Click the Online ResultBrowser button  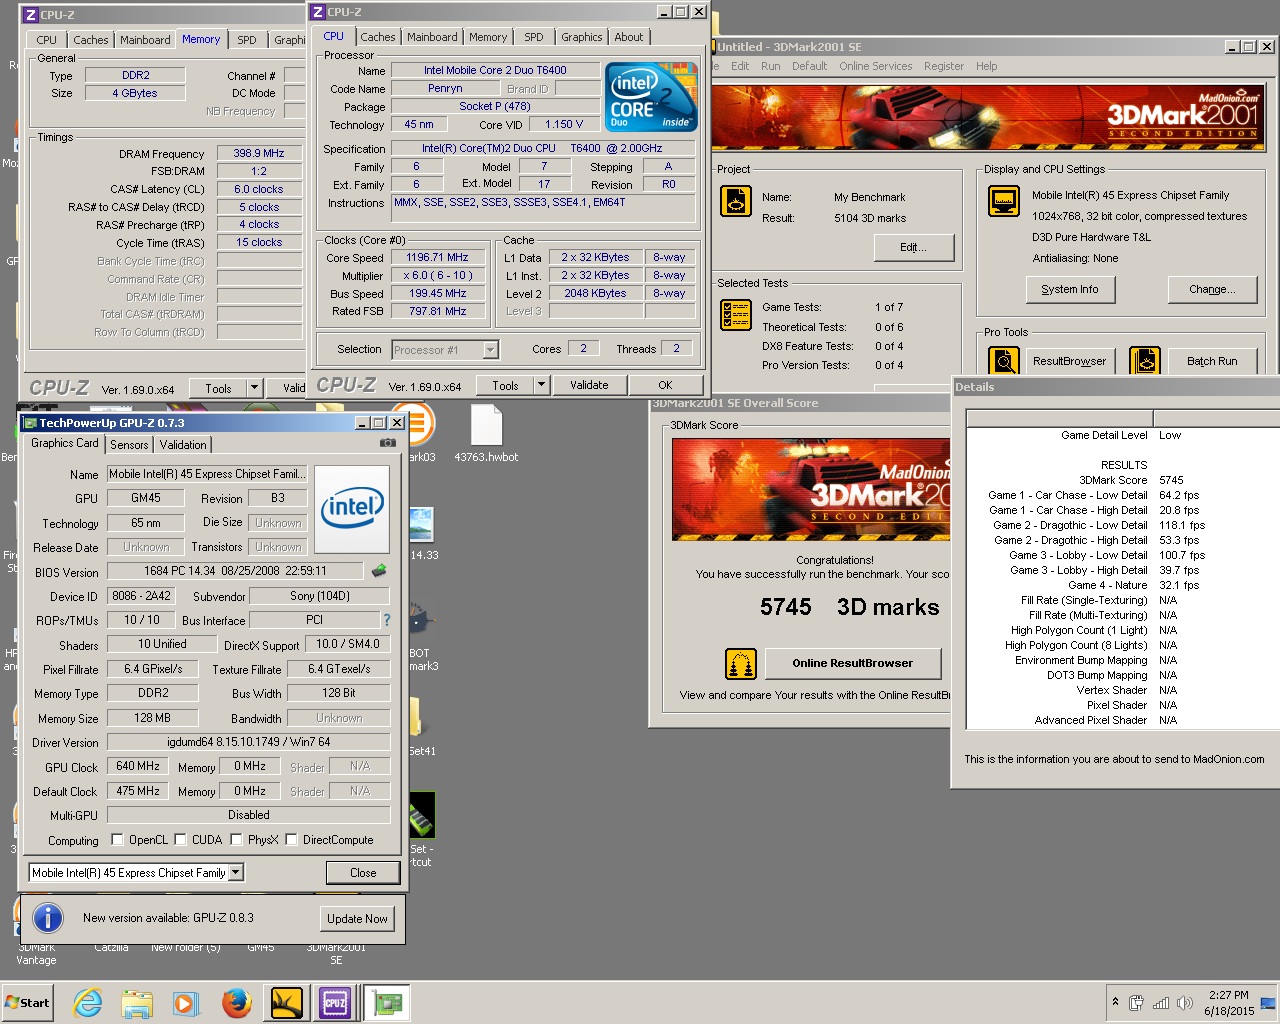[853, 663]
